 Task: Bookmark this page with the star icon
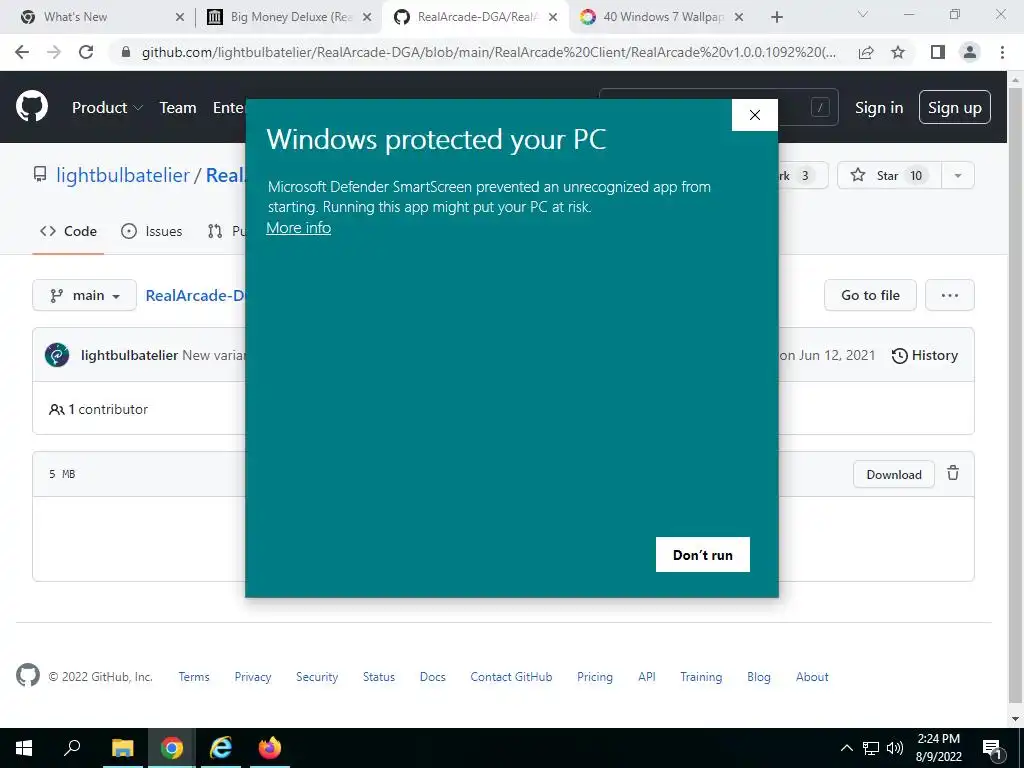[898, 52]
